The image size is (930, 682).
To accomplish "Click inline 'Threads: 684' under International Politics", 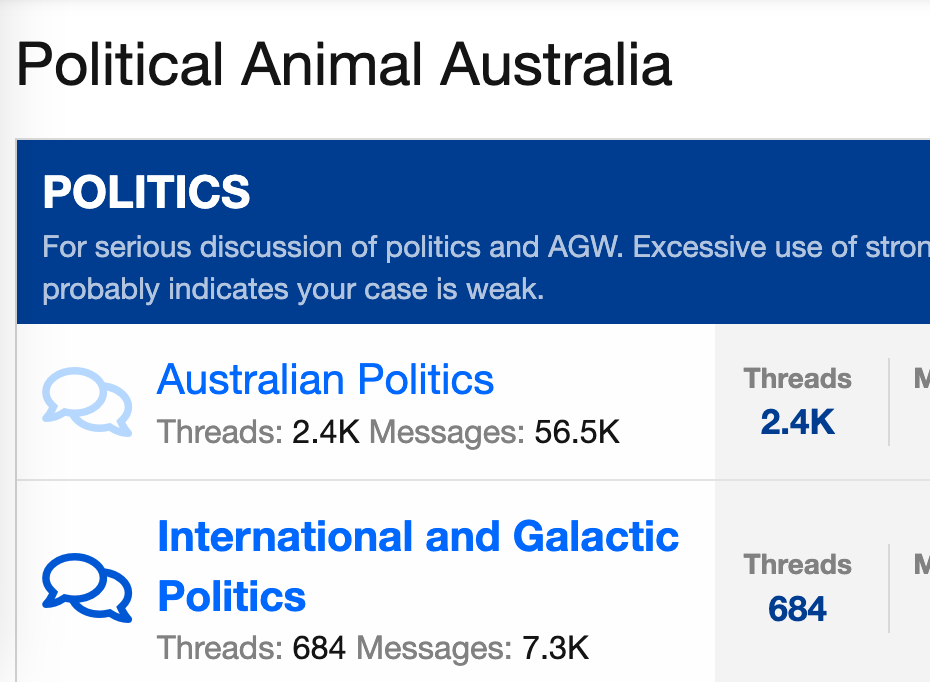I will click(251, 649).
